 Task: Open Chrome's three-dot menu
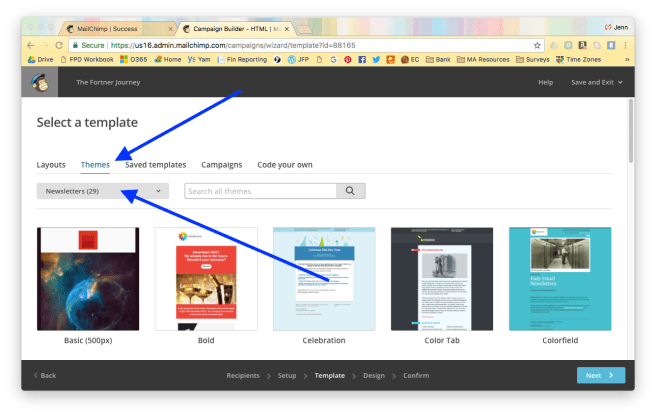tap(625, 45)
